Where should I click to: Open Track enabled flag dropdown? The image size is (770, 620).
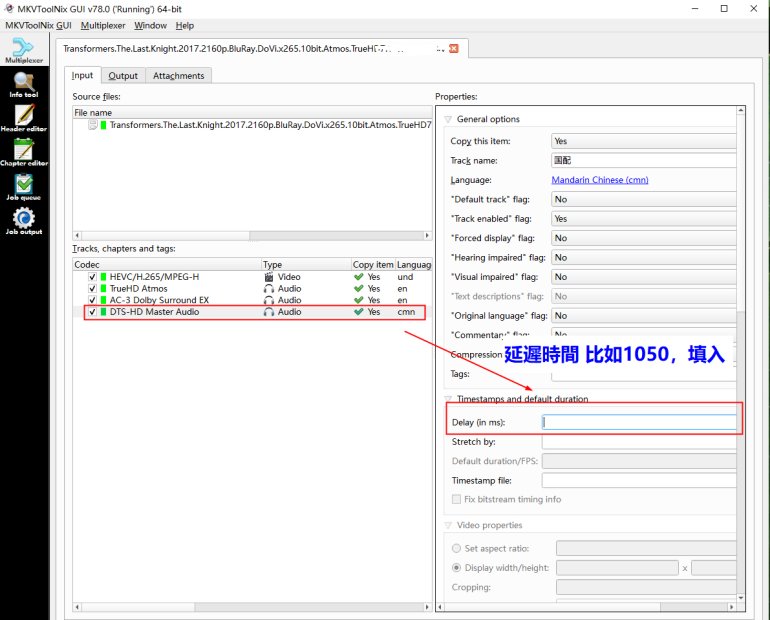(643, 218)
